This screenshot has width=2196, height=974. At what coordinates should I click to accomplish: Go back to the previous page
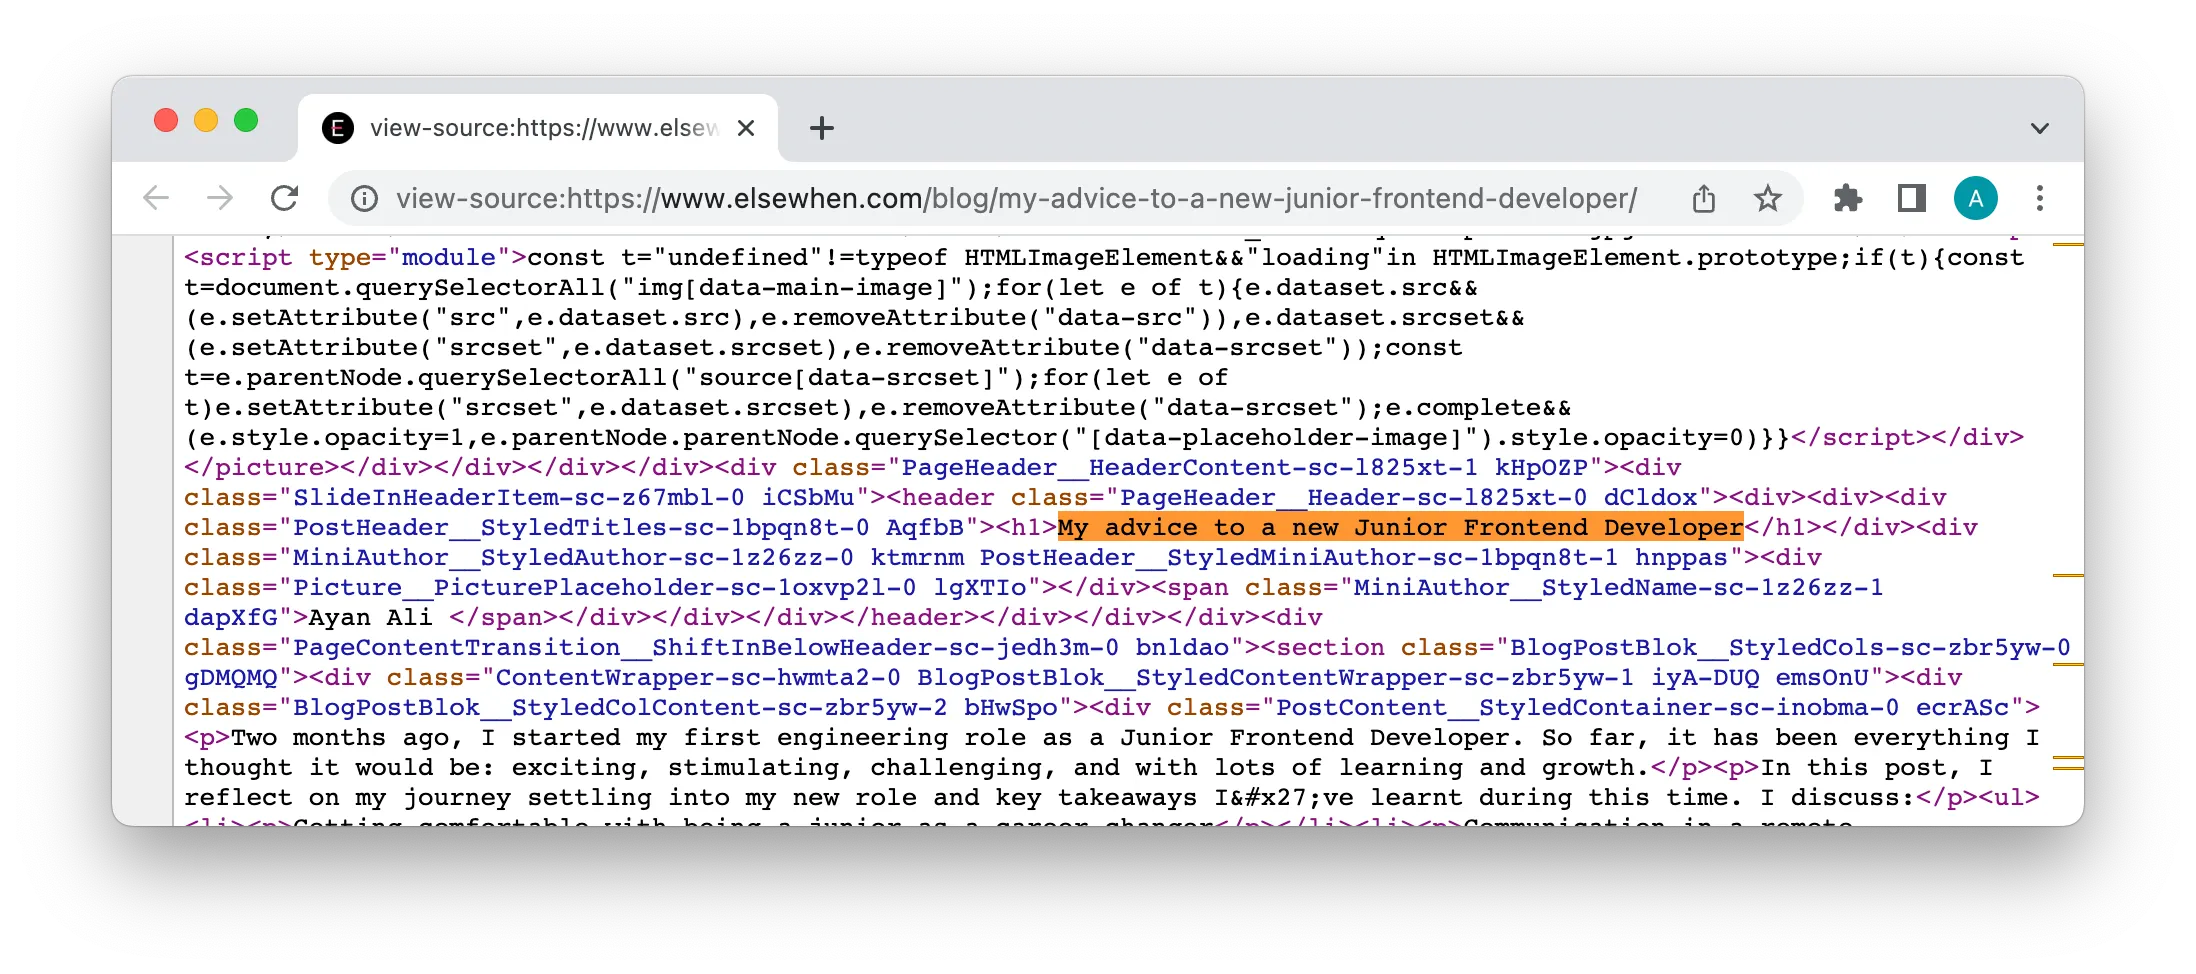click(156, 198)
